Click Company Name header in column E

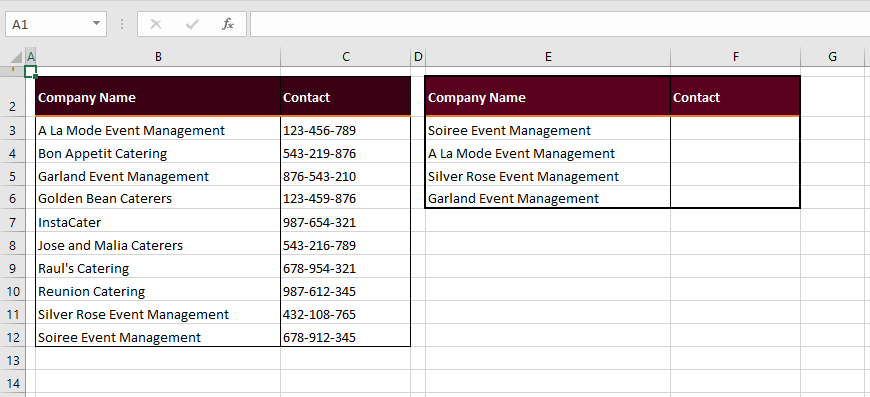coord(548,96)
